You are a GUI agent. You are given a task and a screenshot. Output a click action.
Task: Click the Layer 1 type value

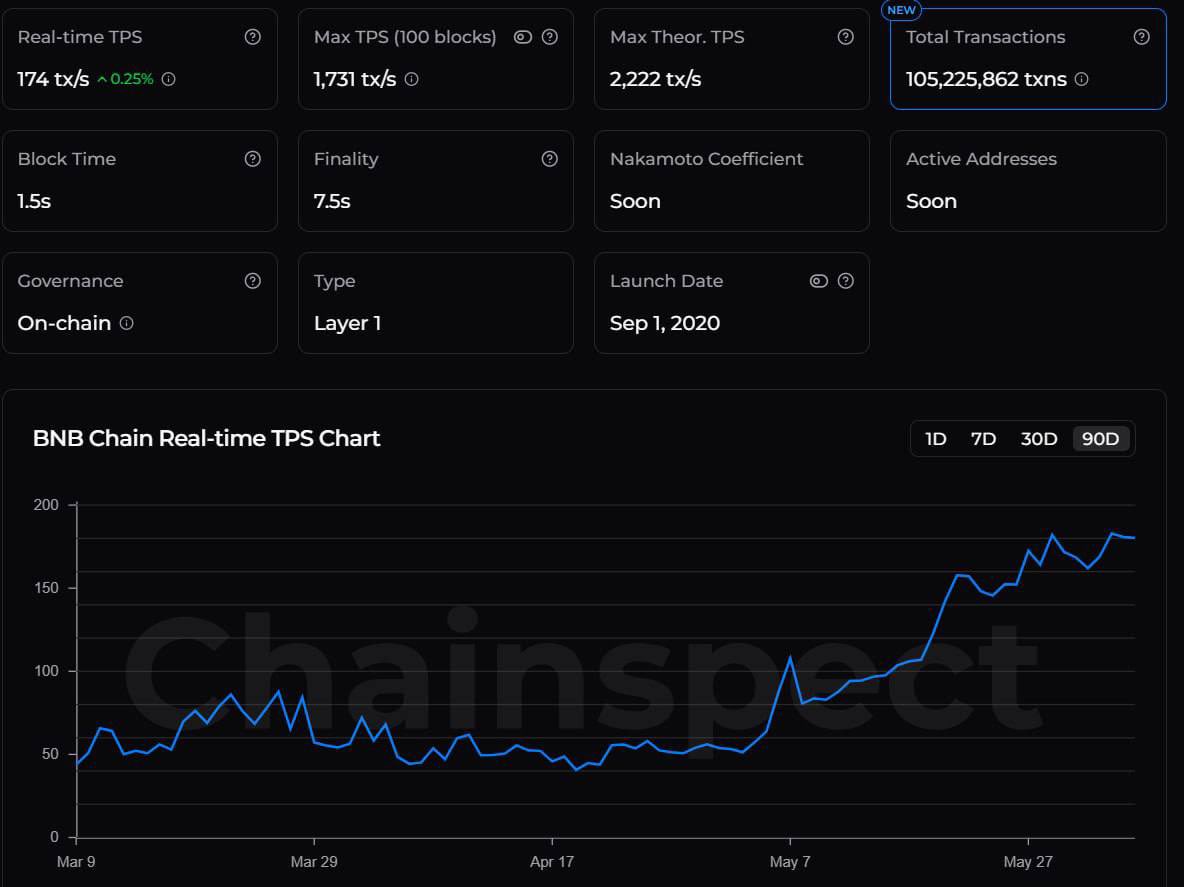click(x=347, y=323)
